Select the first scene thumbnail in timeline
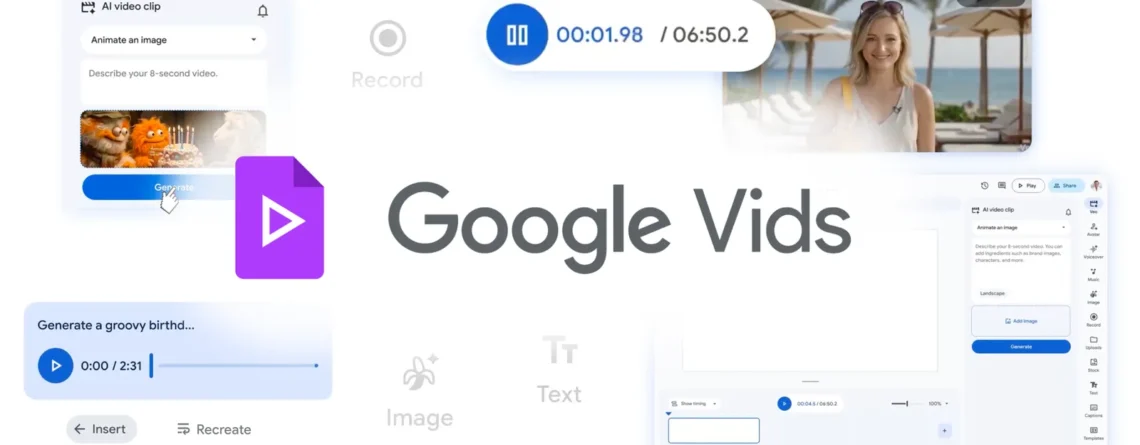 click(713, 430)
